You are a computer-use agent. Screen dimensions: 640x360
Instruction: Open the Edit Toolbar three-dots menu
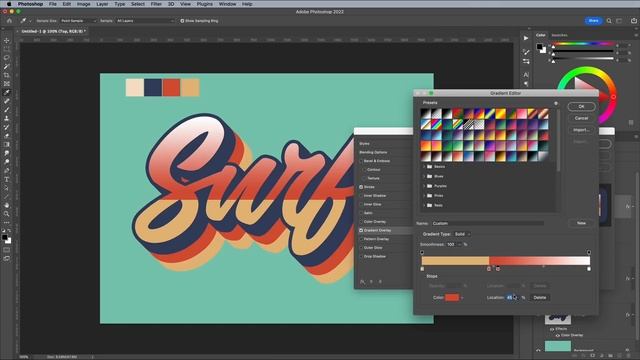pyautogui.click(x=7, y=222)
